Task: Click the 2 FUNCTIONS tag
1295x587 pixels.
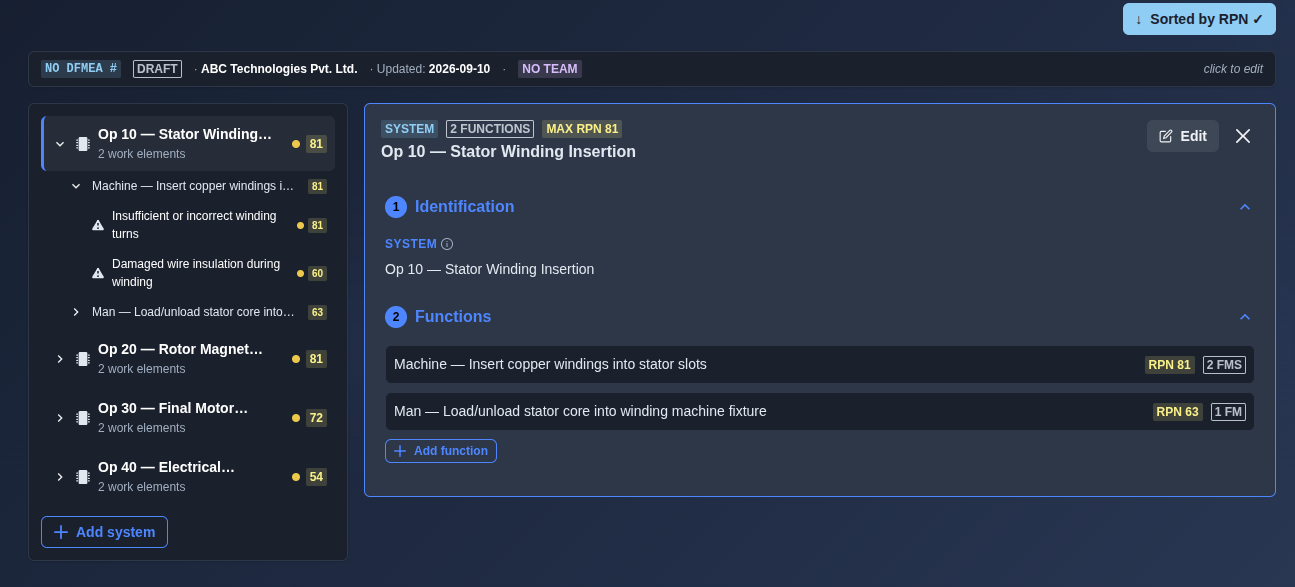Action: [x=490, y=129]
